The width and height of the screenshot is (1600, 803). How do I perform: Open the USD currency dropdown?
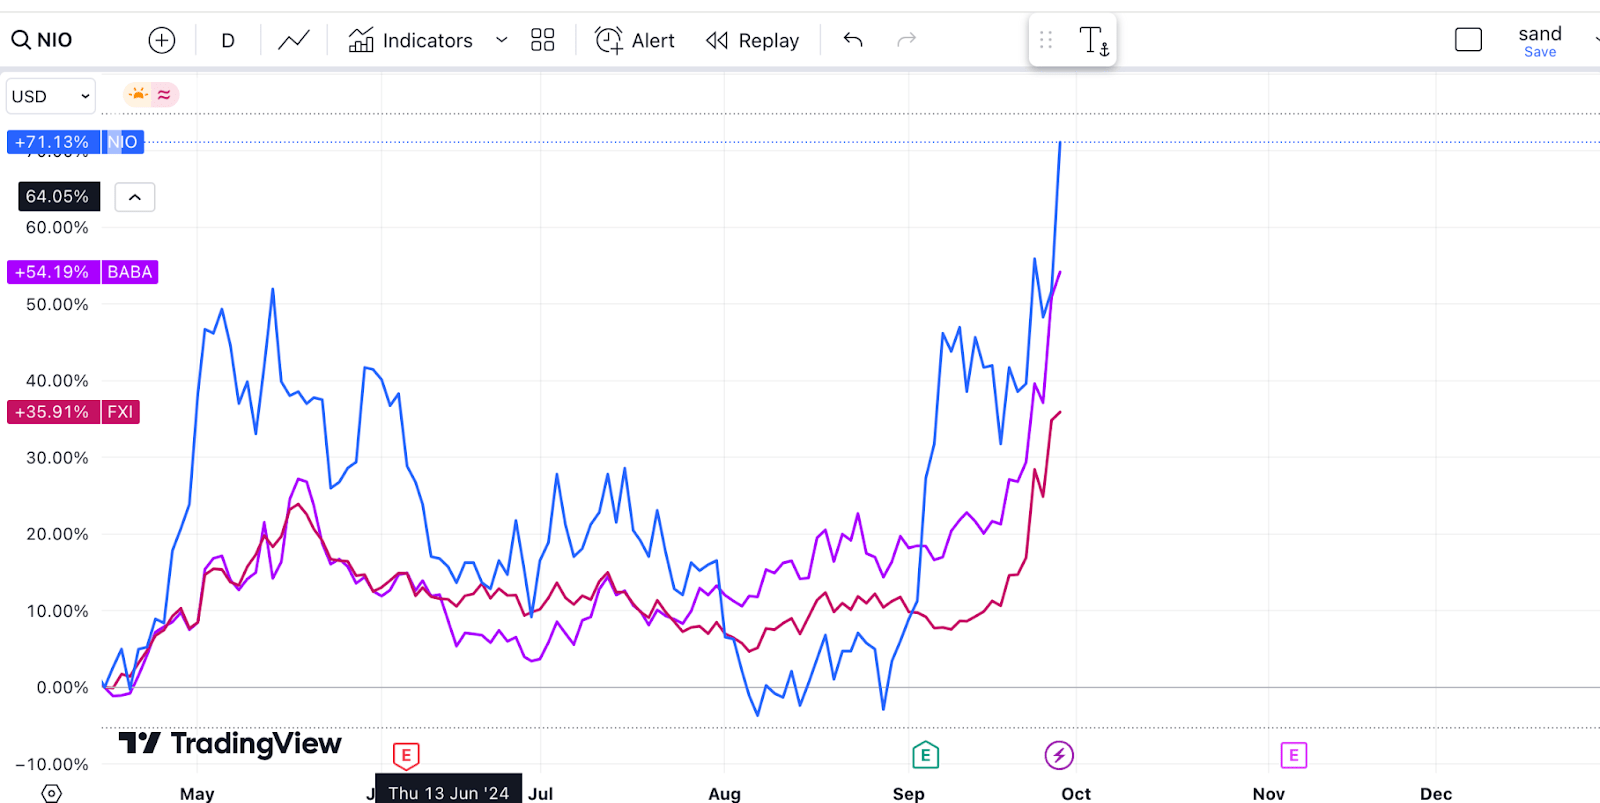click(x=51, y=96)
